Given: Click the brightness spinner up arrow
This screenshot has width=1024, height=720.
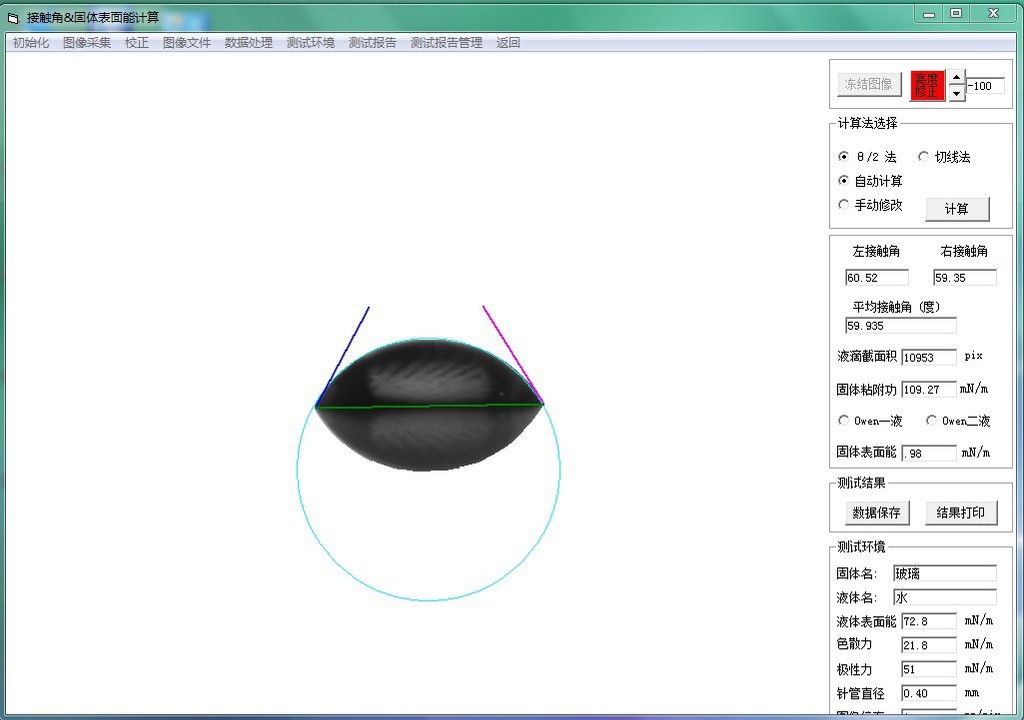Looking at the screenshot, I should point(956,77).
